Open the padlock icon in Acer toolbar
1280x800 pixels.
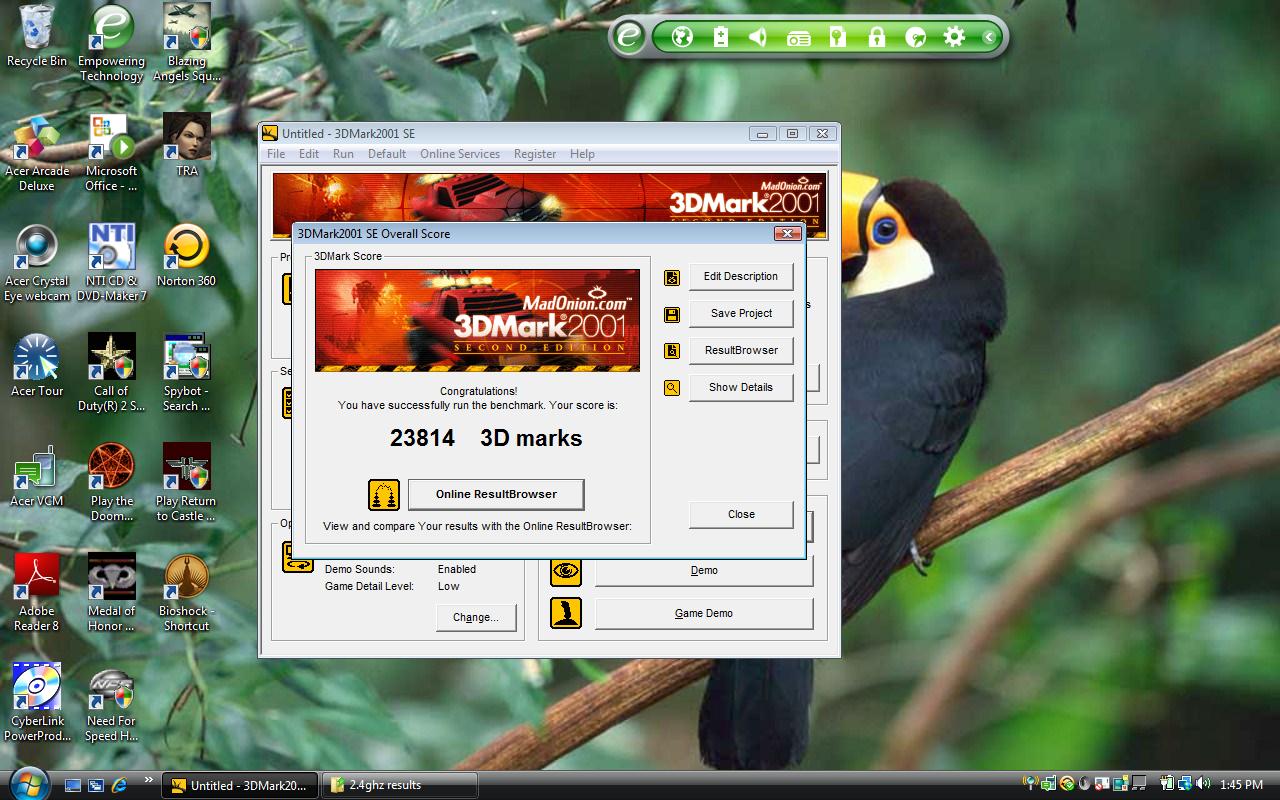click(x=877, y=38)
